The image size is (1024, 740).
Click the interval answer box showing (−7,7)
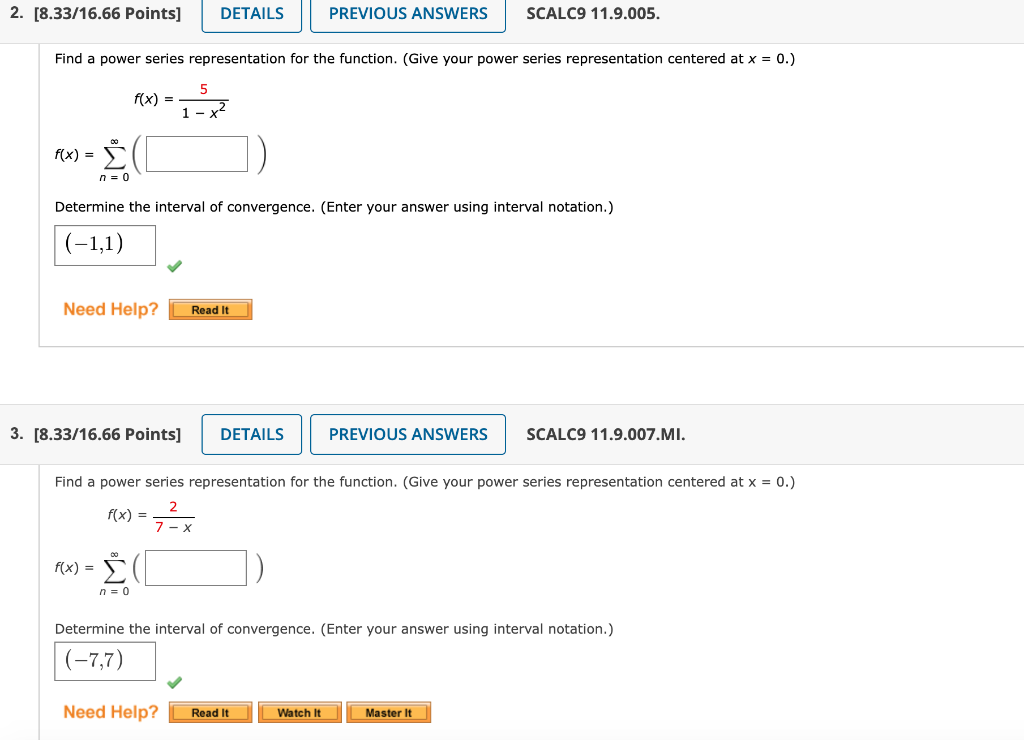(104, 660)
